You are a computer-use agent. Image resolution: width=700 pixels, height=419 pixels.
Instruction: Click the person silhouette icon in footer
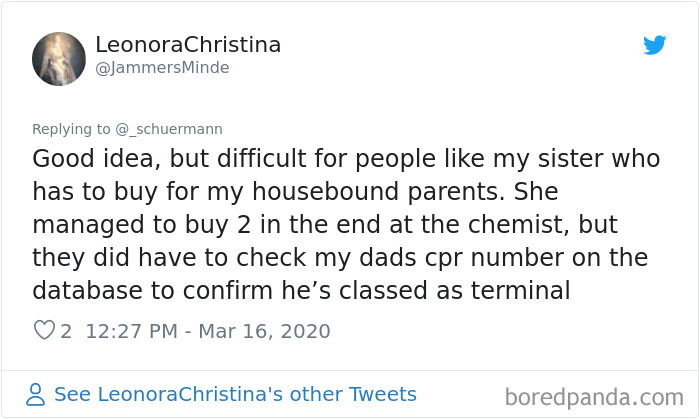[x=35, y=394]
